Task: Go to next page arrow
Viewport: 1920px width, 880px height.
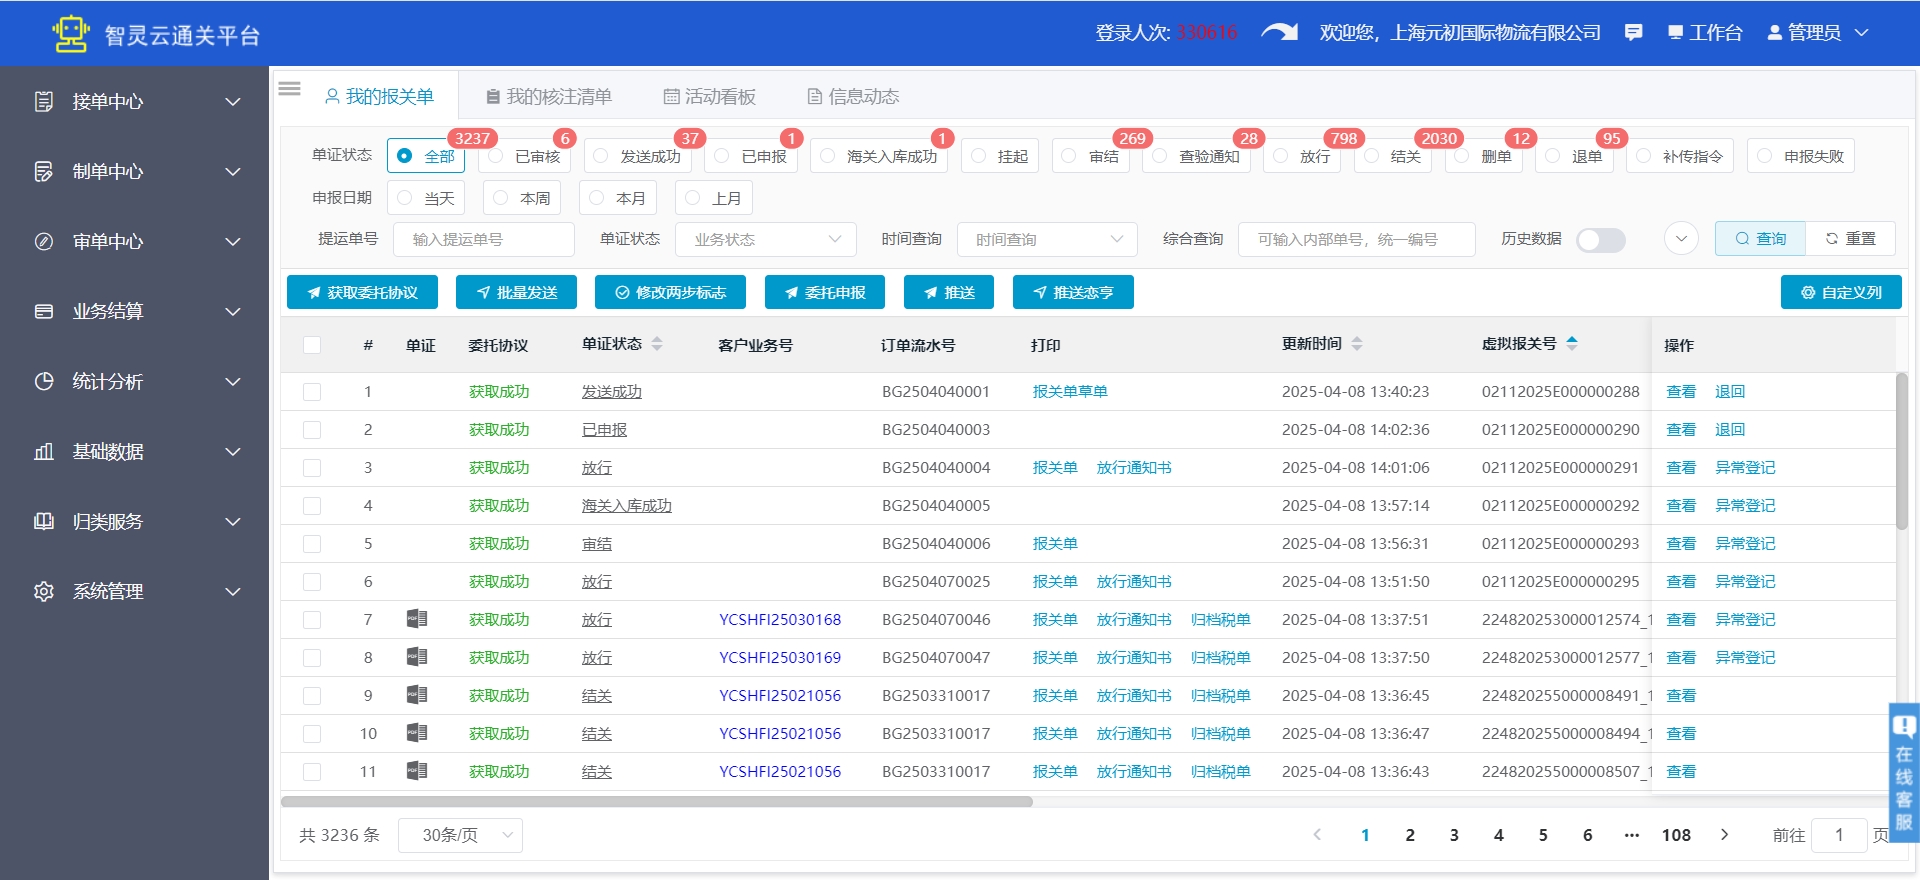Action: point(1724,835)
